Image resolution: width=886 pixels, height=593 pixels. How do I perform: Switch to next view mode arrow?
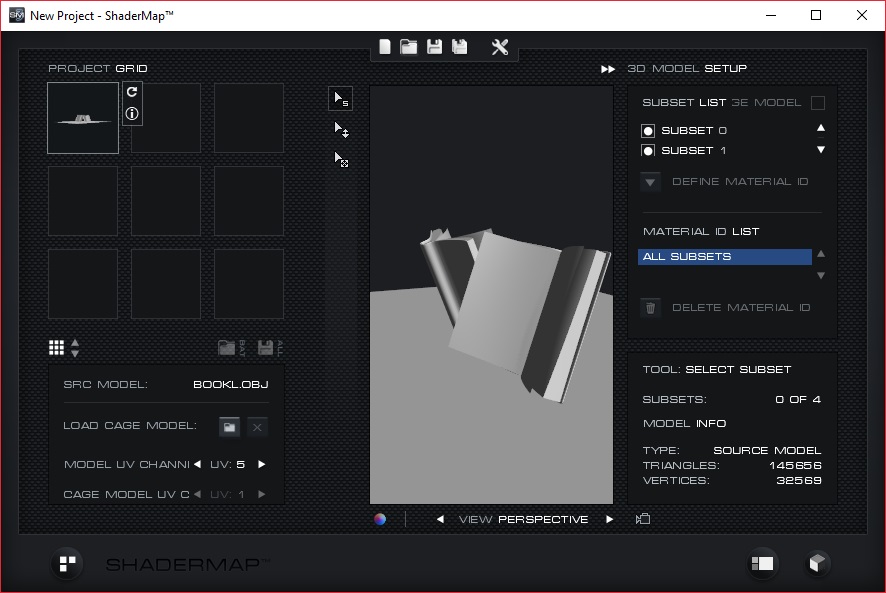(609, 519)
